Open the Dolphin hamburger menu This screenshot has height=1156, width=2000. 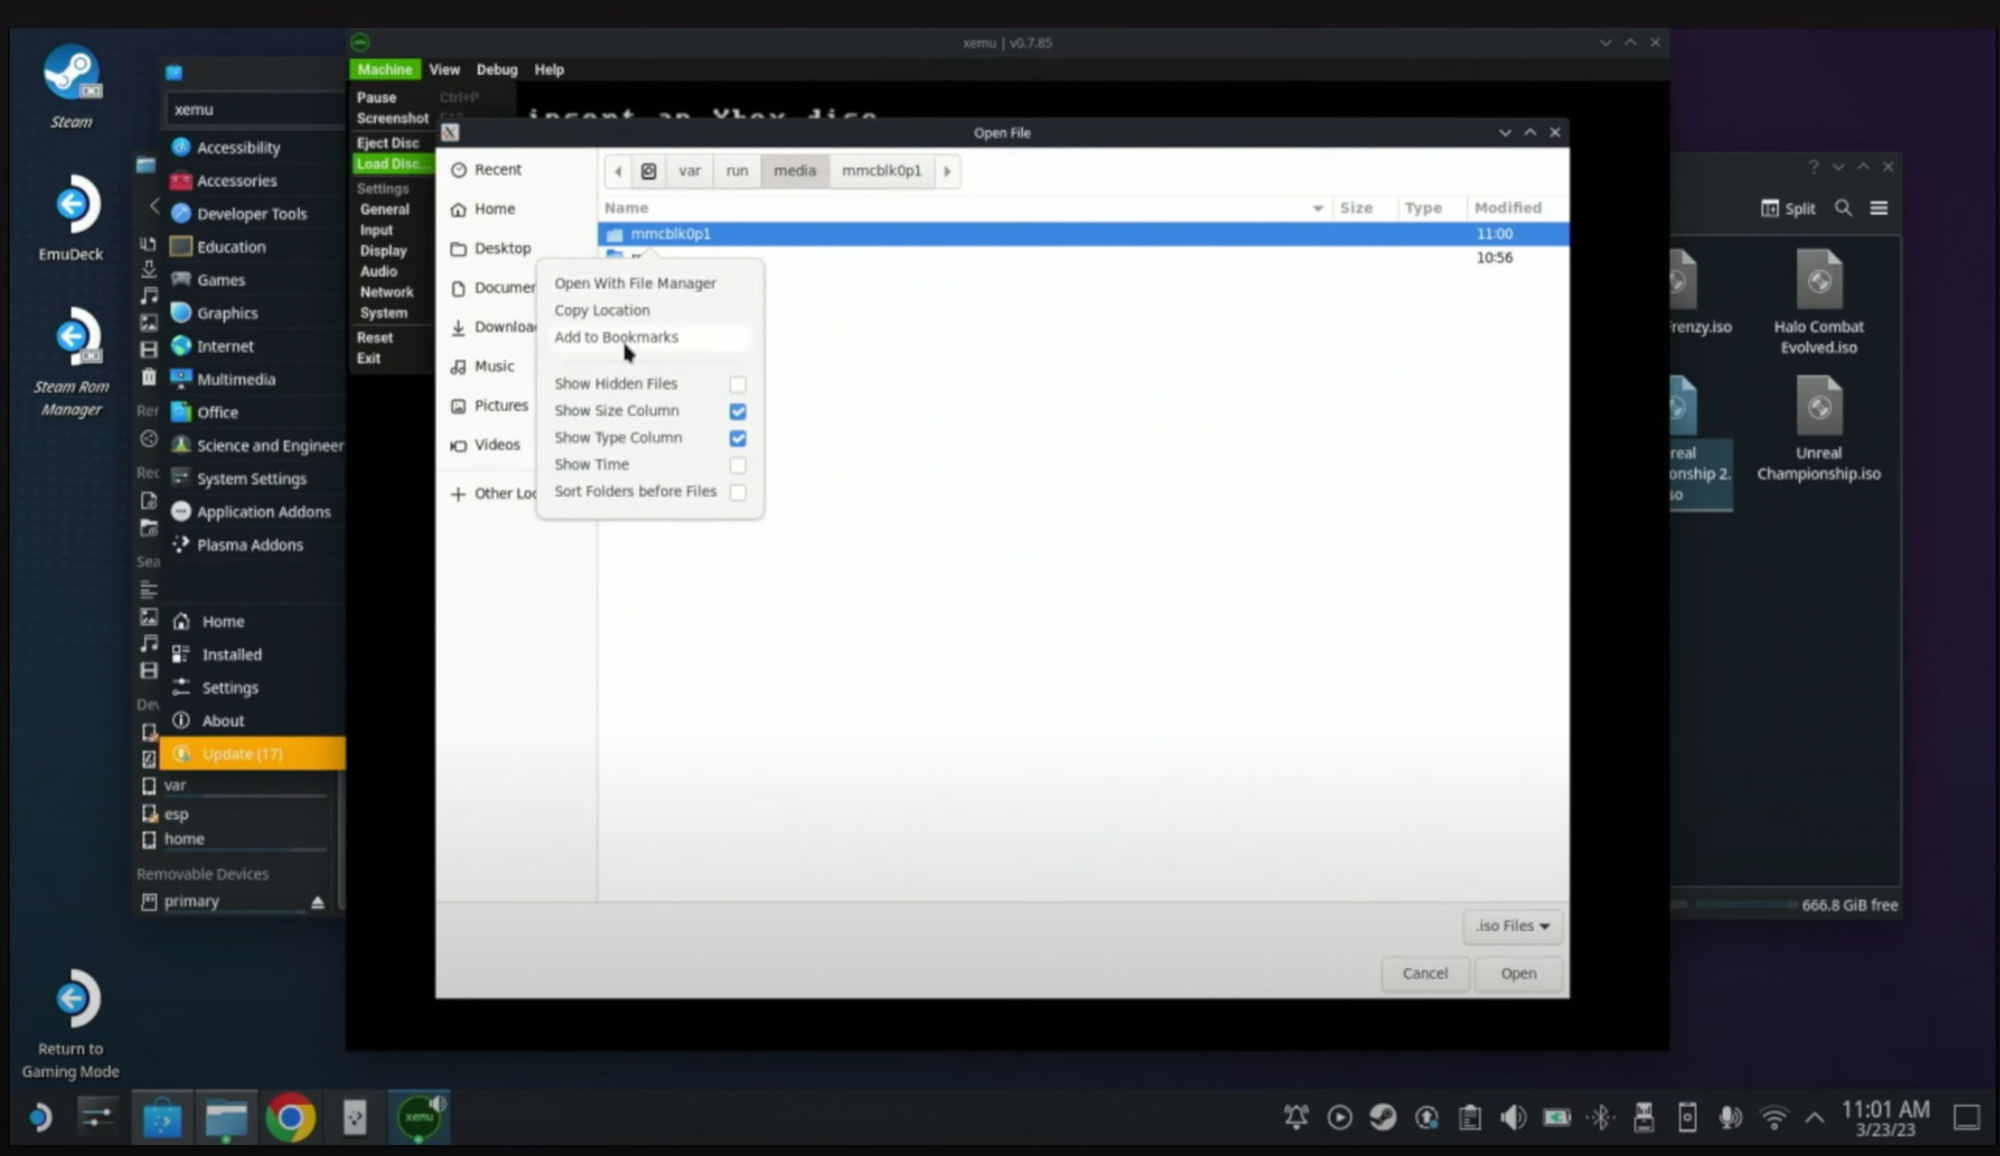click(x=1879, y=208)
